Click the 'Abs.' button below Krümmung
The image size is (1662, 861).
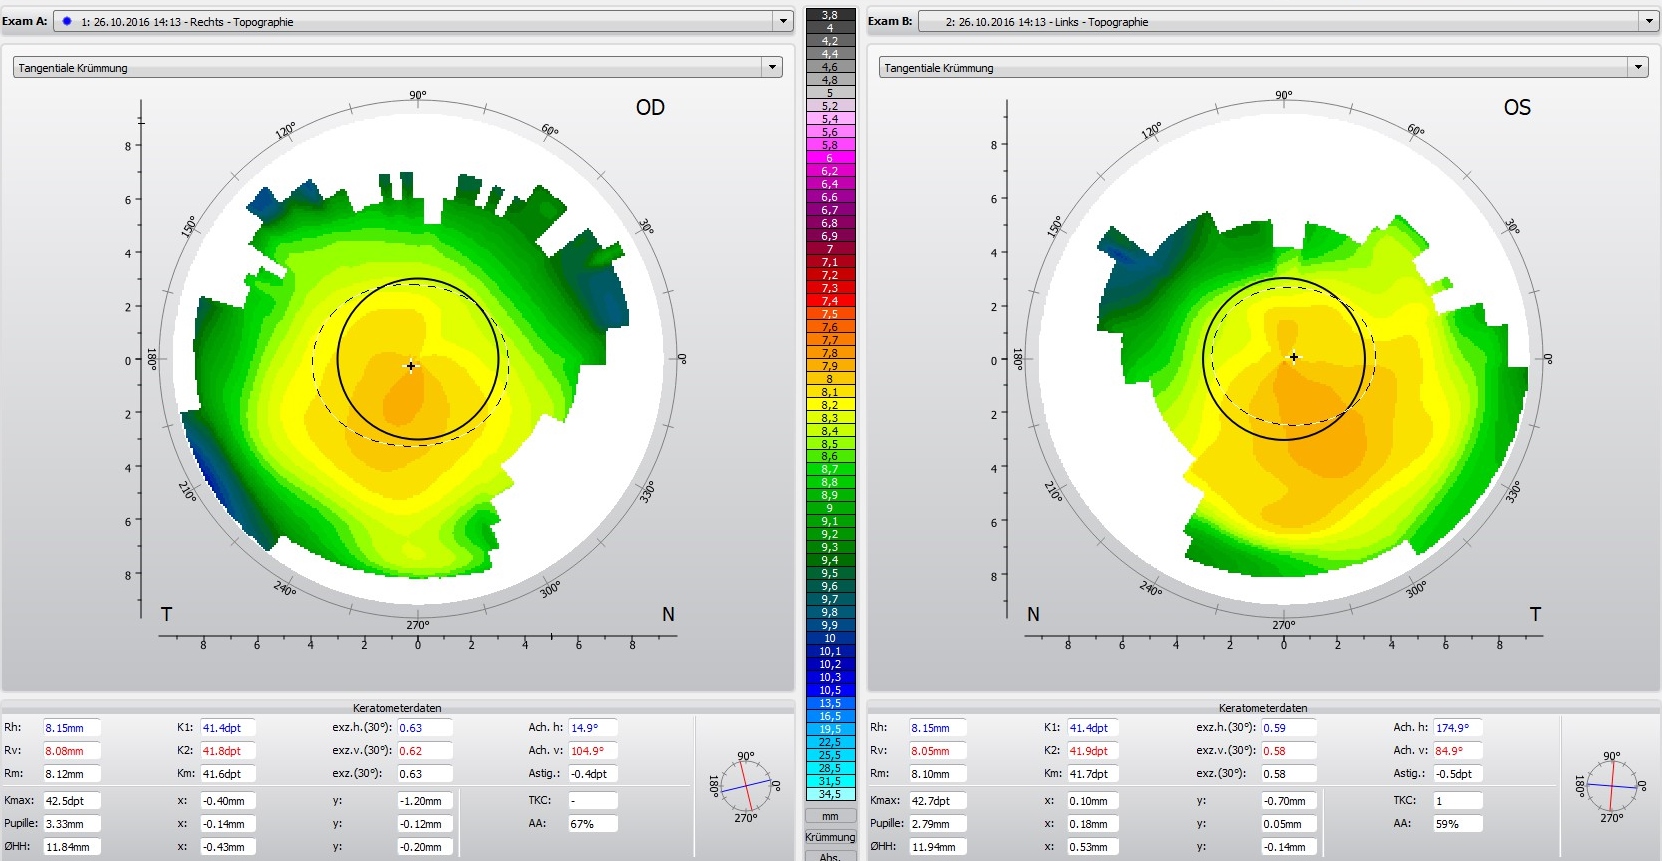pos(830,856)
